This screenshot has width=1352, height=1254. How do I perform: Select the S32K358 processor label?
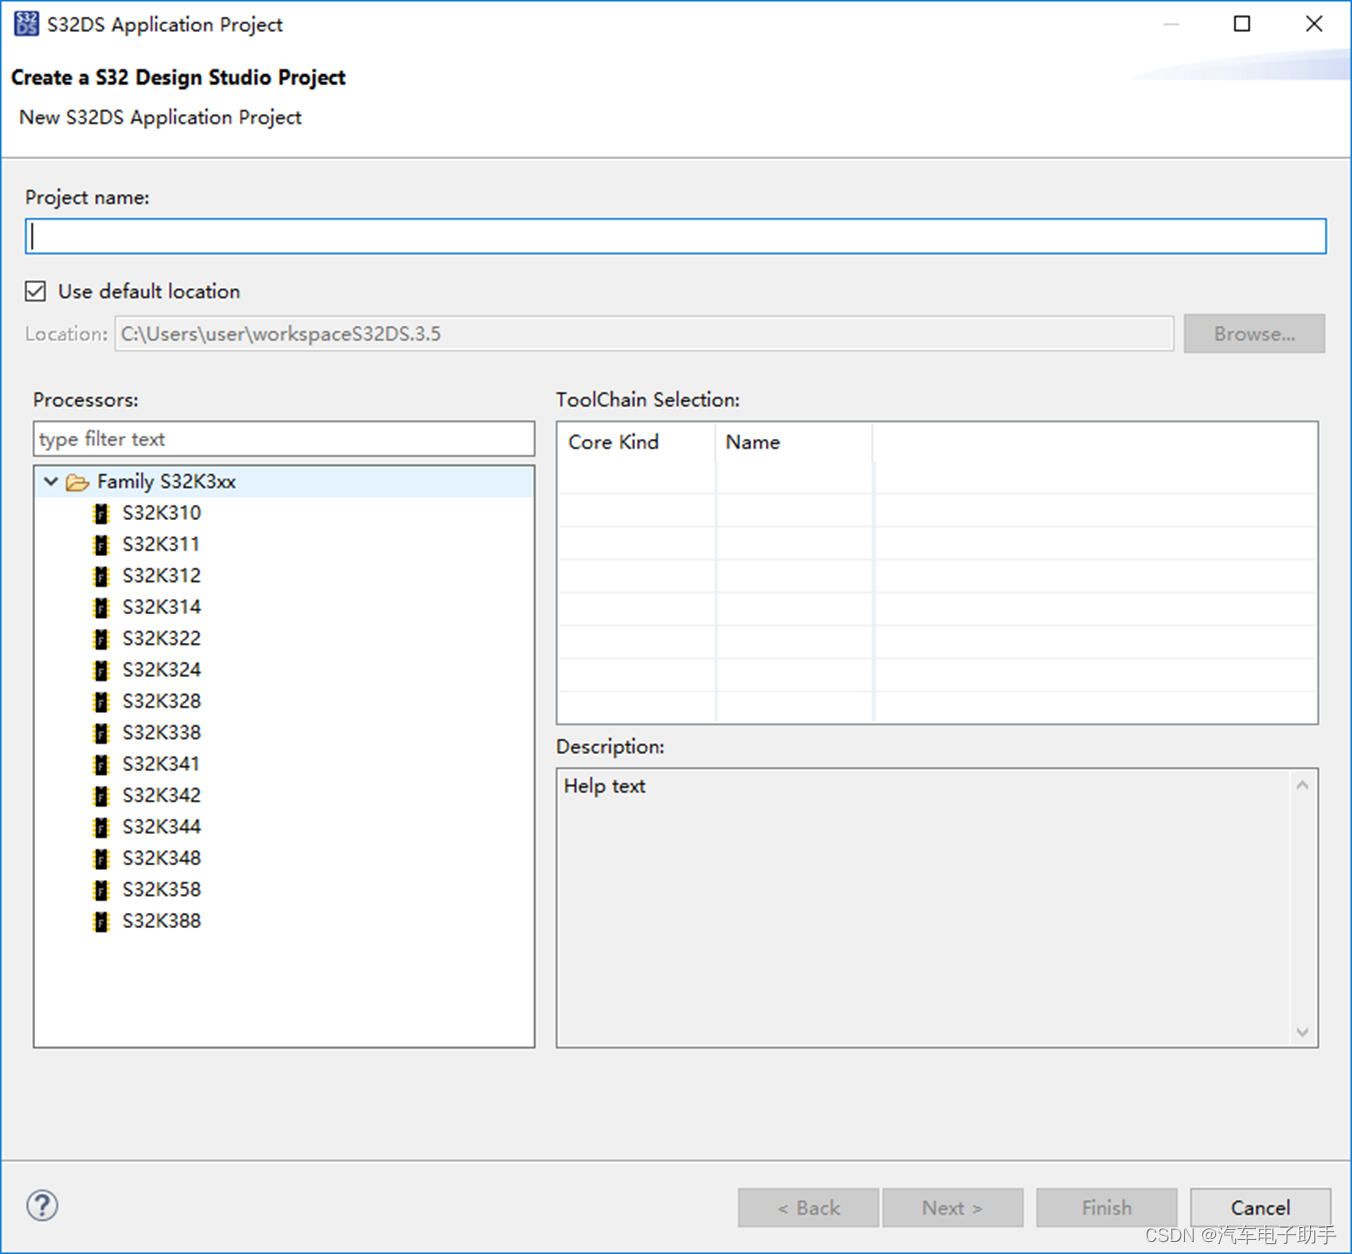click(161, 890)
